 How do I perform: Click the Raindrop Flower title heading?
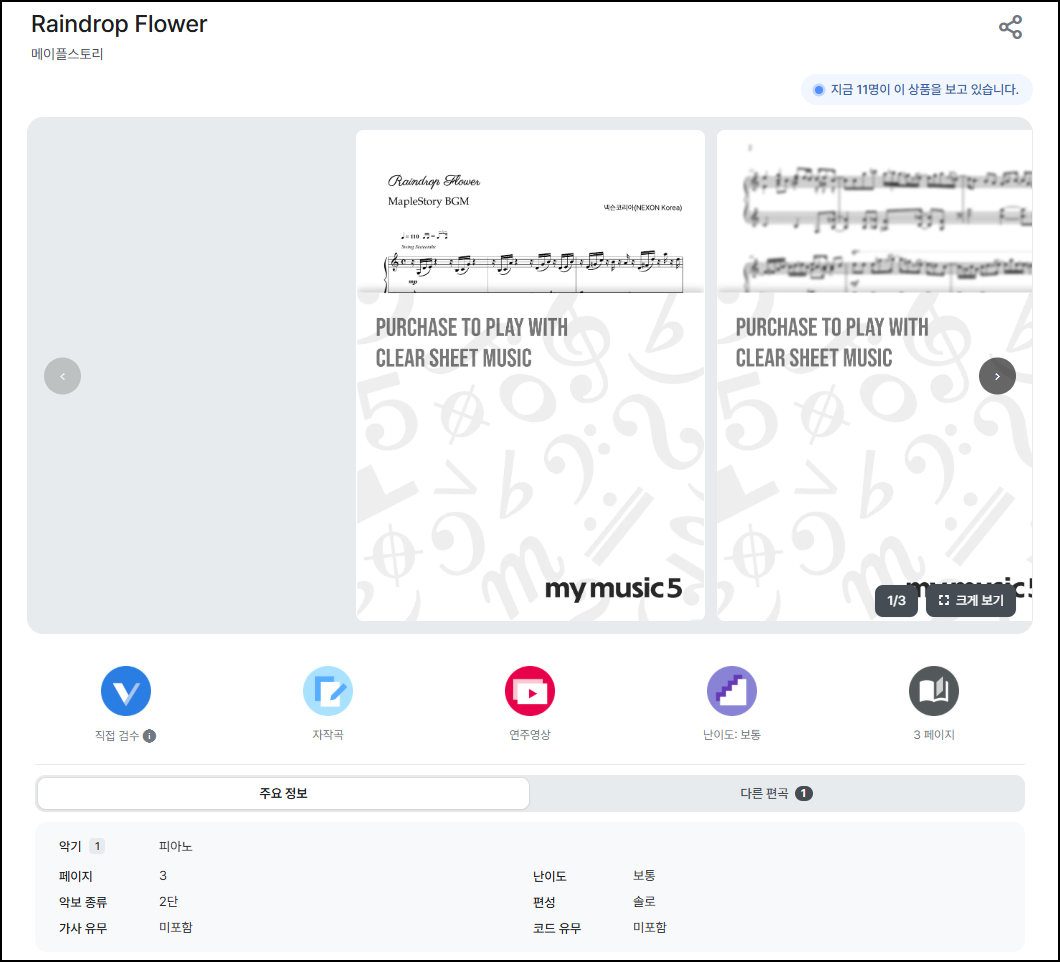(x=119, y=24)
